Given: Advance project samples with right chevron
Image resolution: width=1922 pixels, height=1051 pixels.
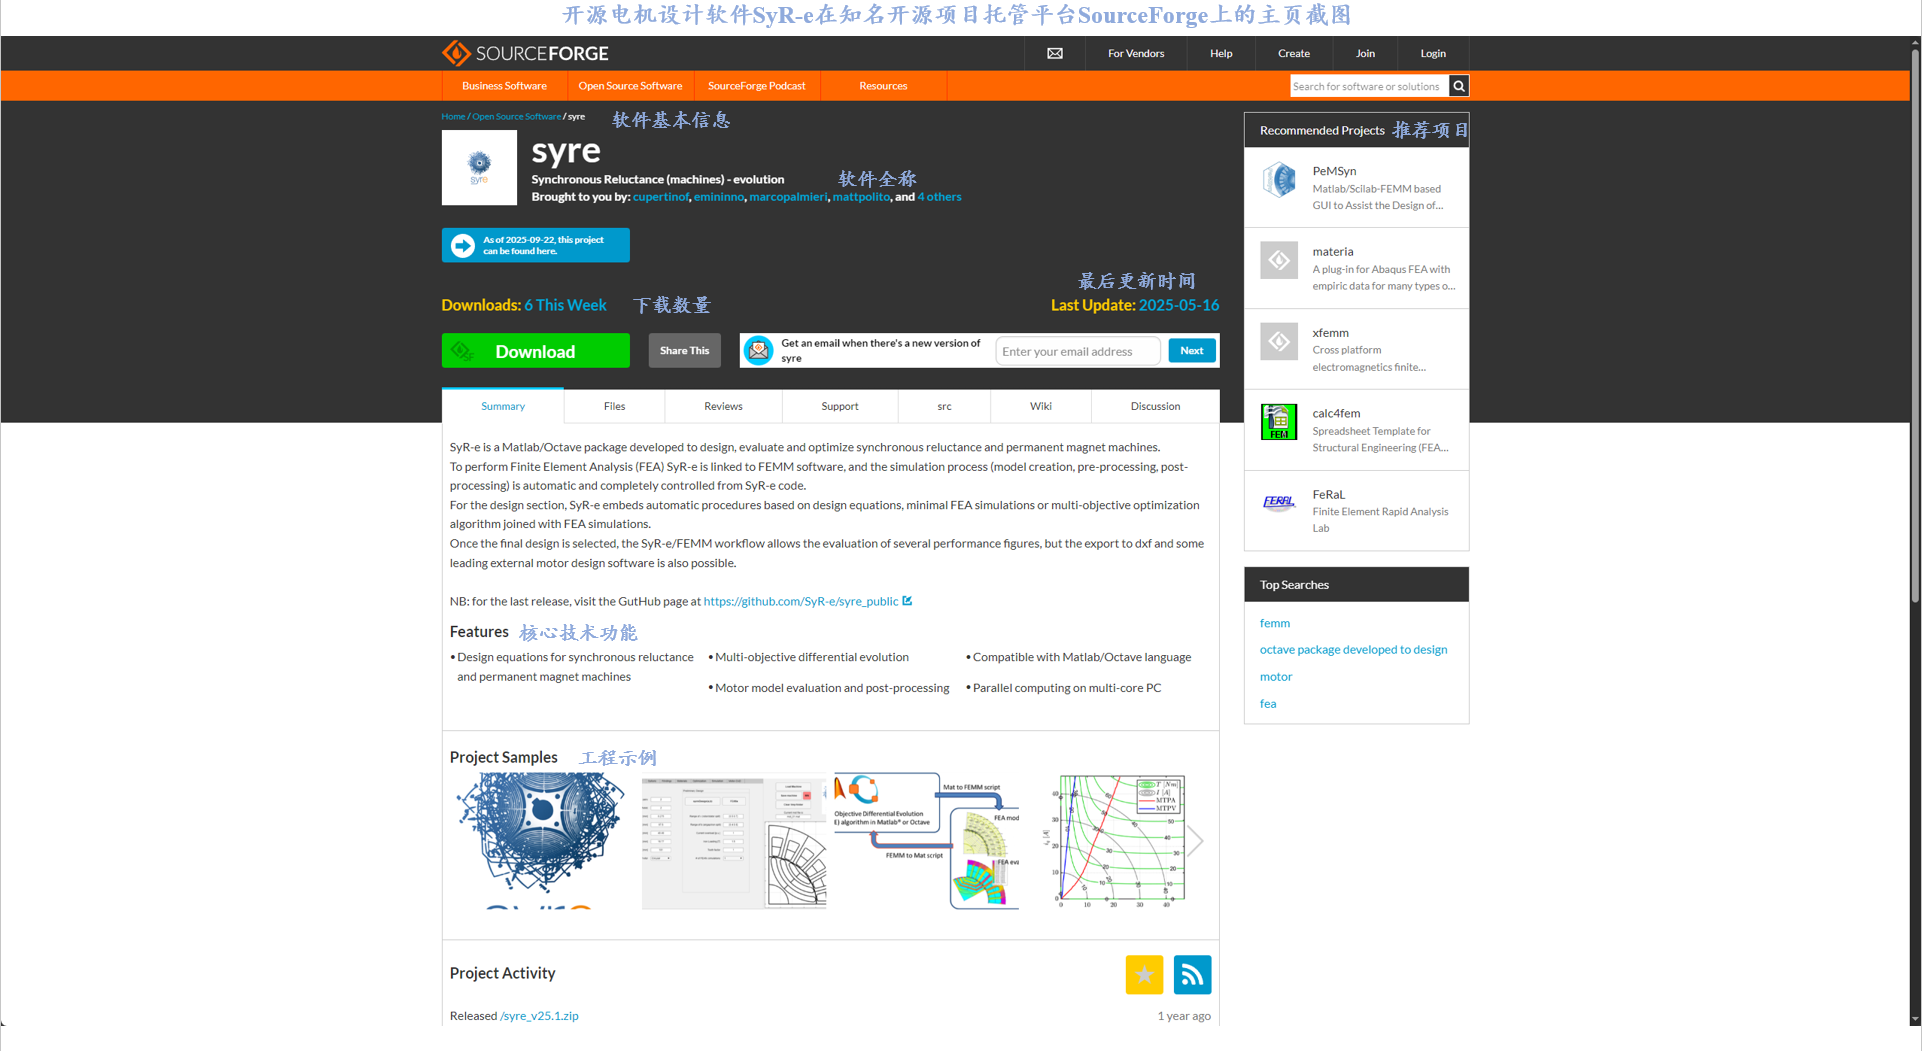Looking at the screenshot, I should (x=1195, y=841).
